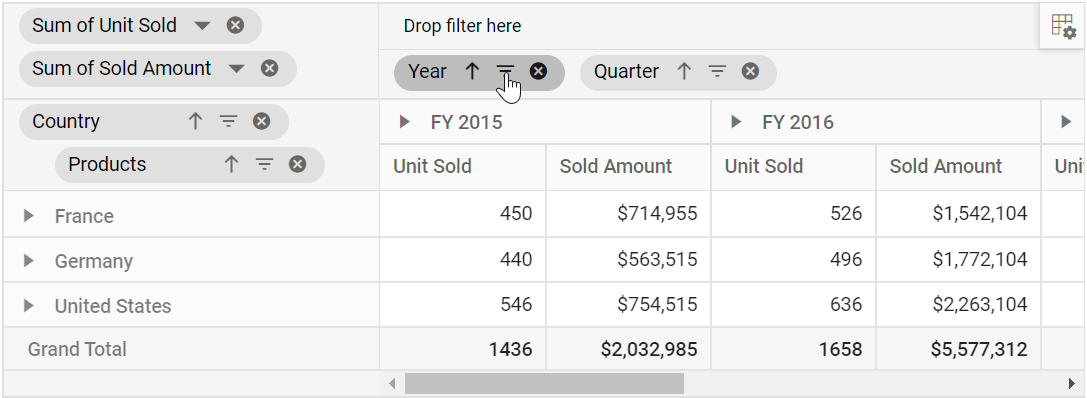Image resolution: width=1087 pixels, height=398 pixels.
Task: Select the cell $563,515
Action: click(628, 259)
